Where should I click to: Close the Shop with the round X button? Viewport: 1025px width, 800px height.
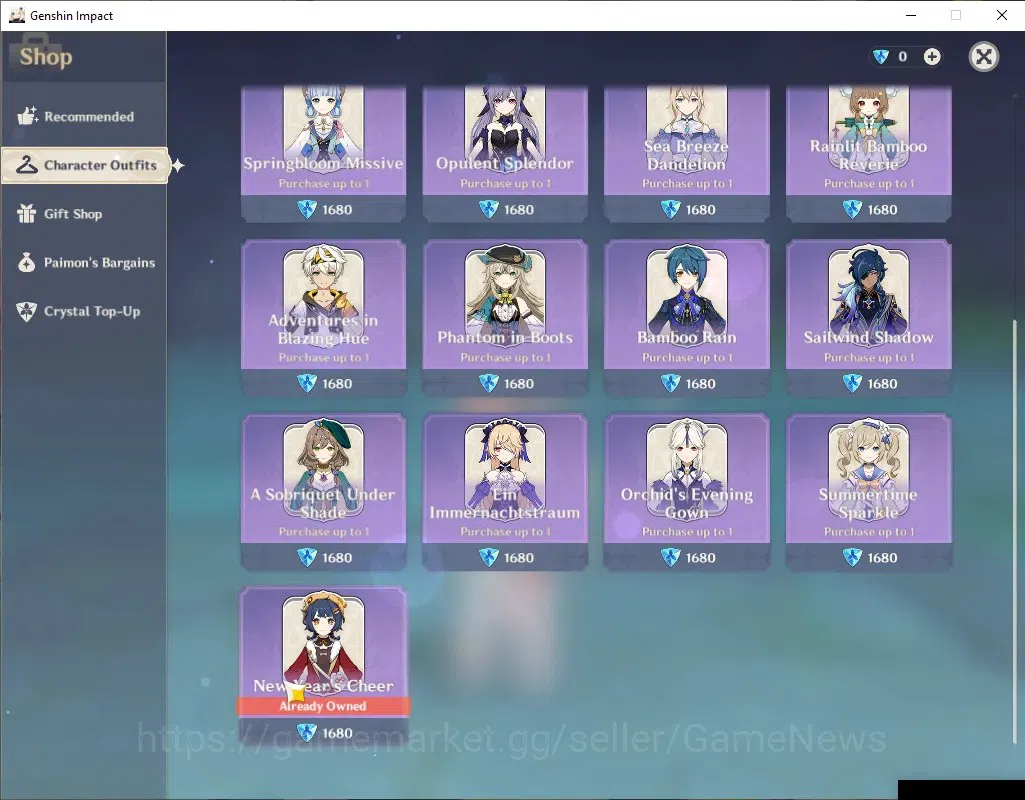click(983, 57)
